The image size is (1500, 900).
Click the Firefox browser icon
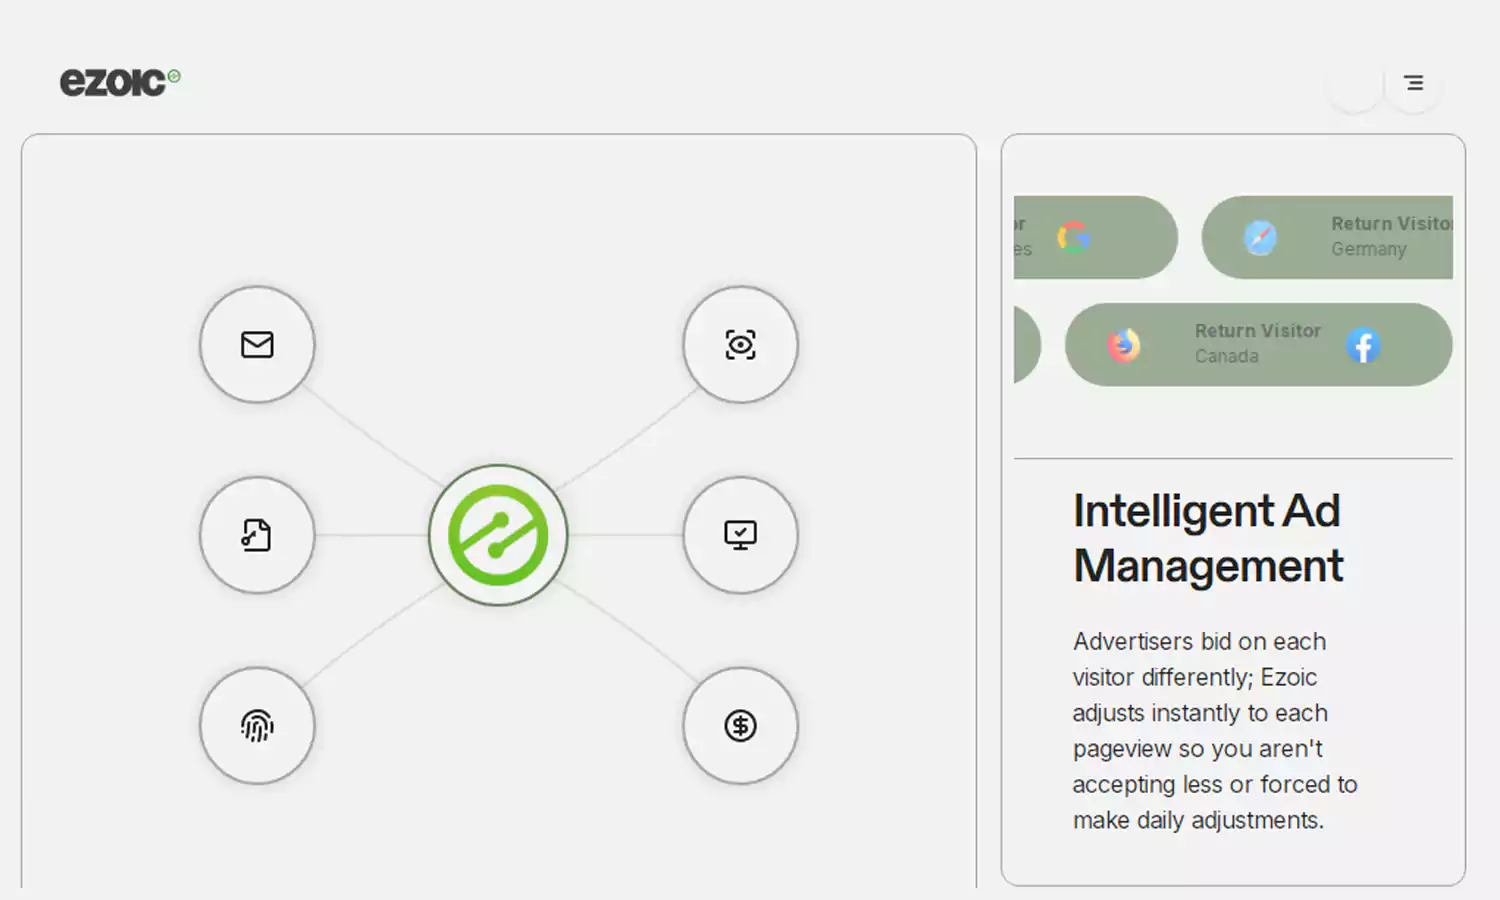[x=1124, y=346]
